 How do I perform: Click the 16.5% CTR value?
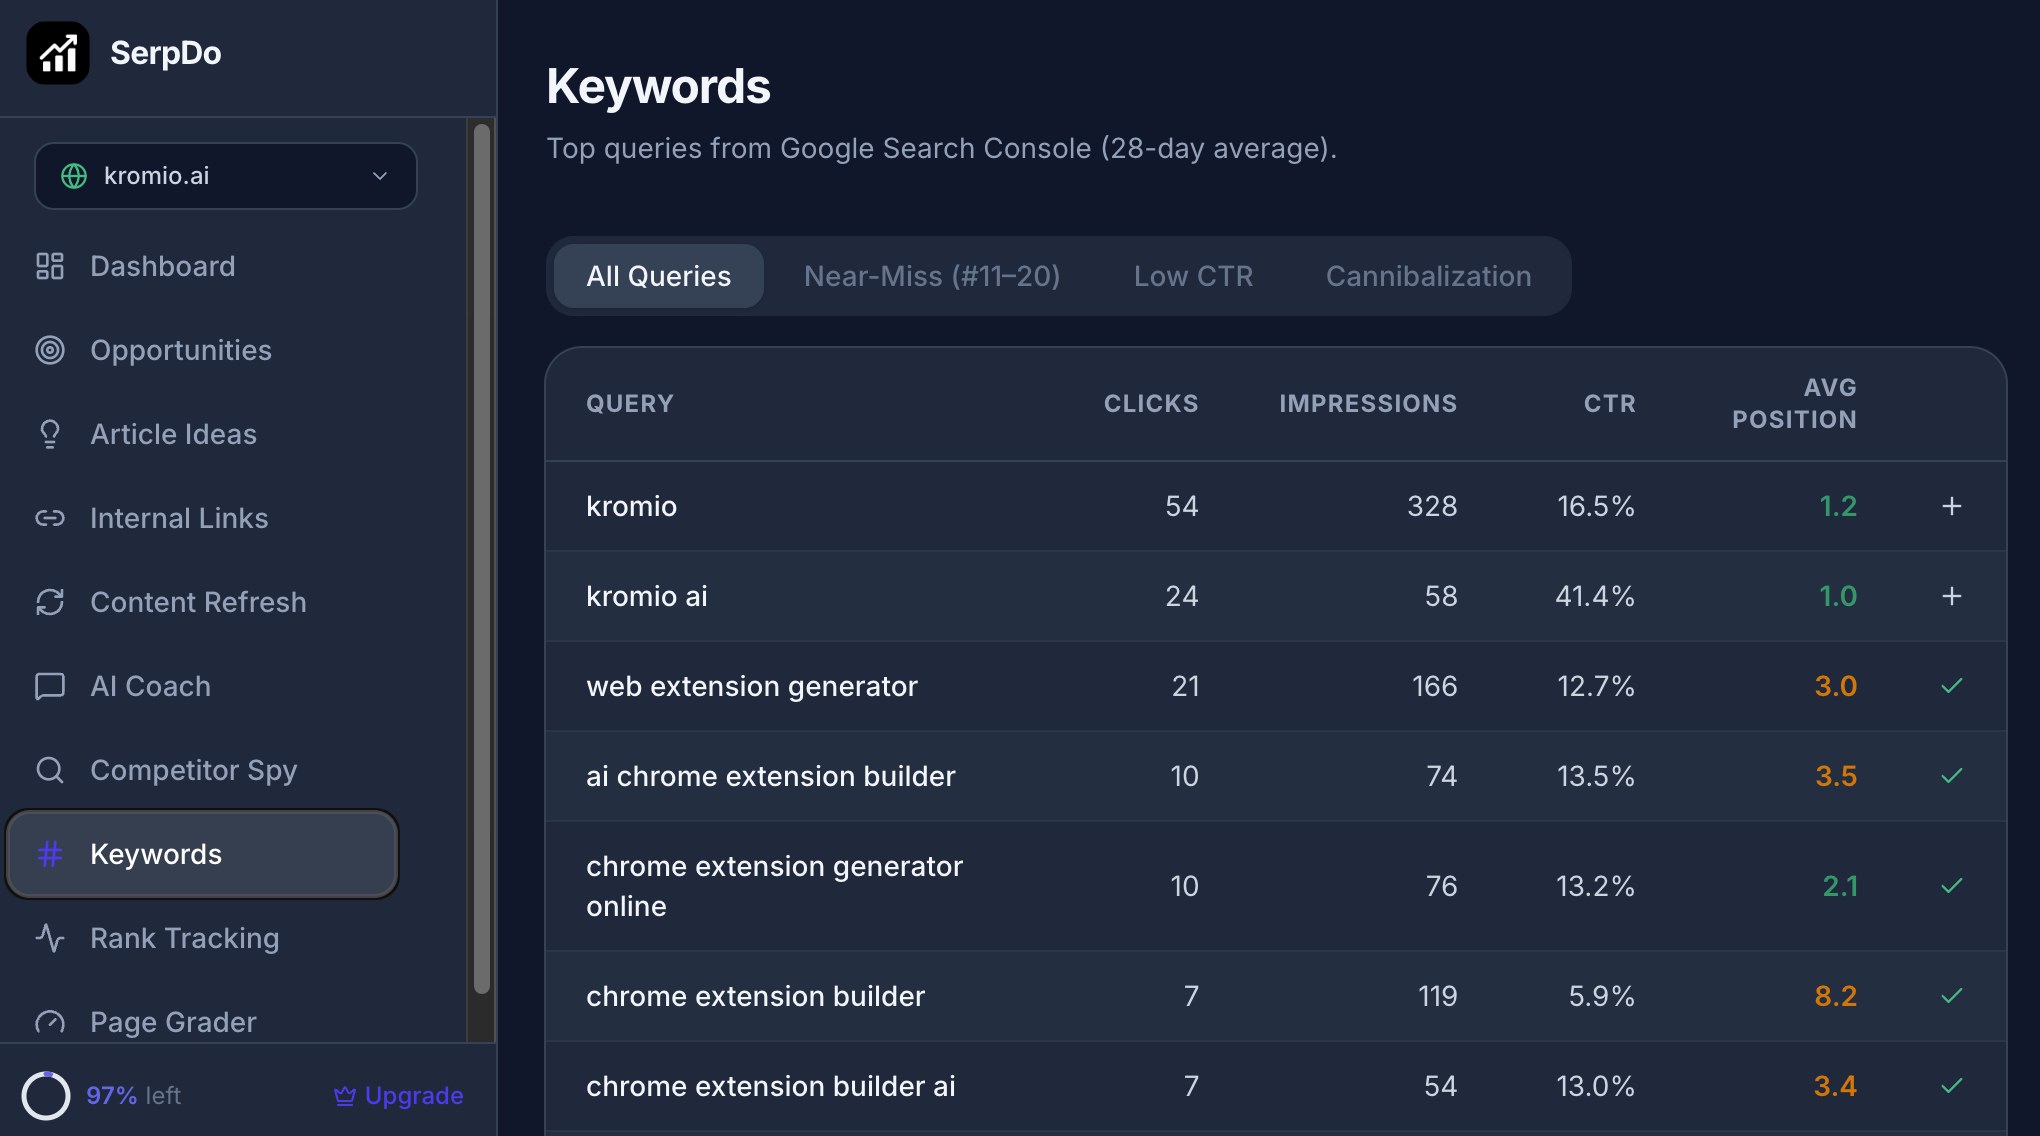pyautogui.click(x=1596, y=506)
